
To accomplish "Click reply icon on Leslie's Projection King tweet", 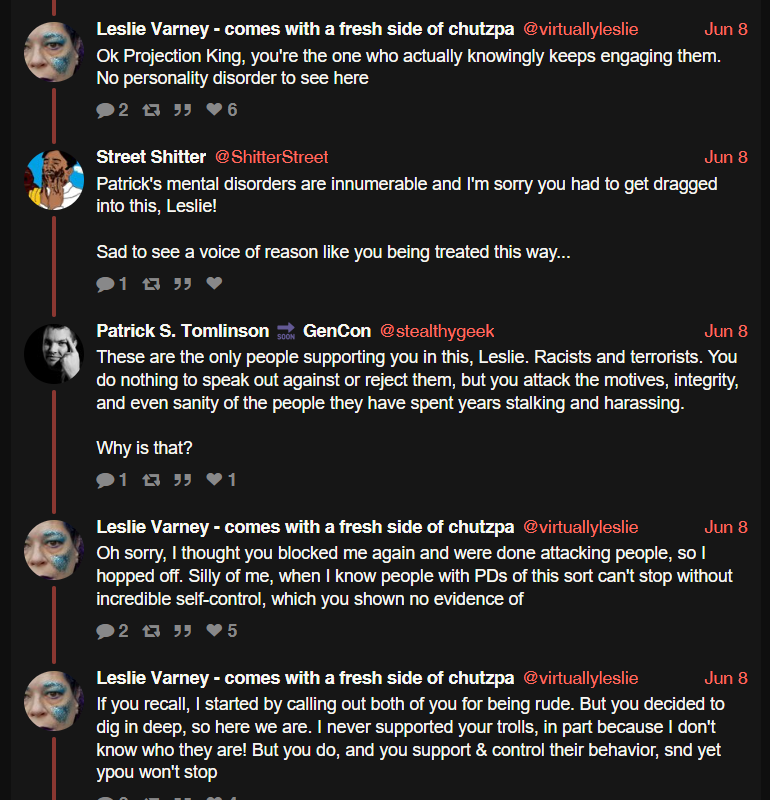I will coord(105,110).
